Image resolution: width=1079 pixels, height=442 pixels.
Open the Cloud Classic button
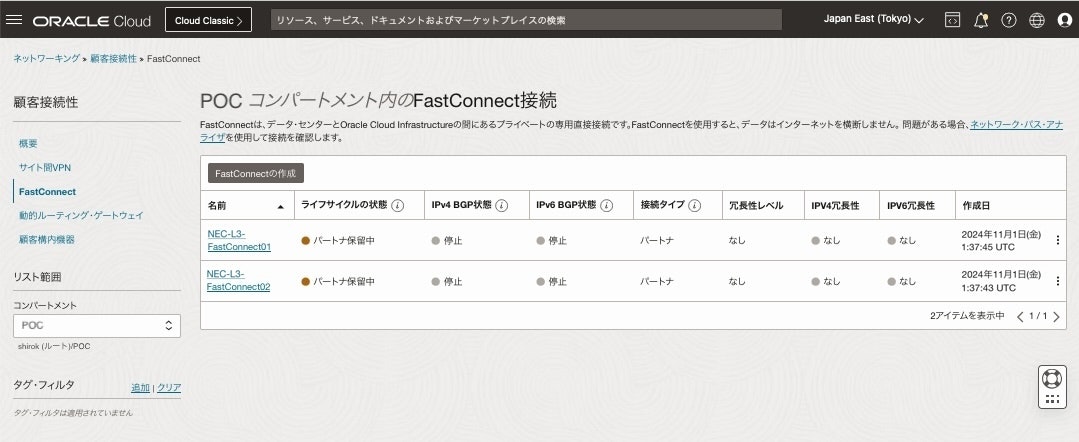[209, 20]
